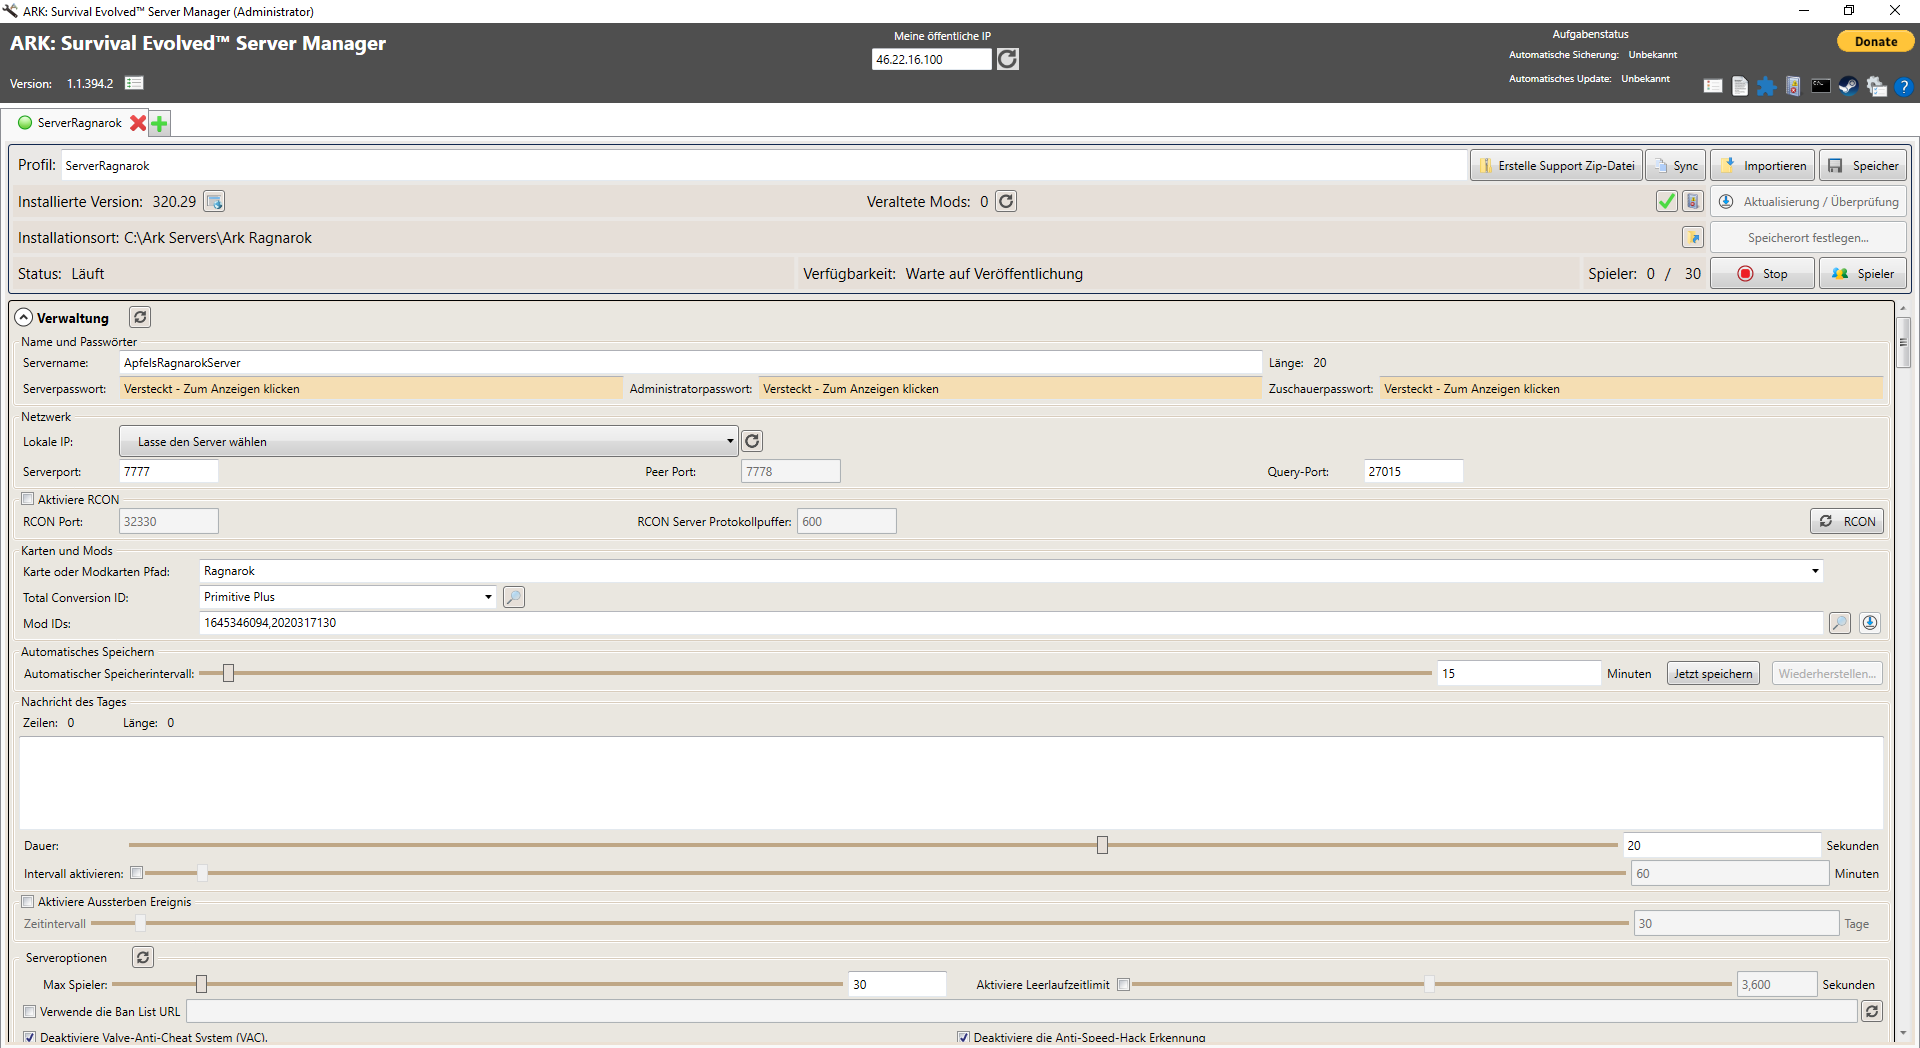Refresh the public IP address
1920x1048 pixels.
(x=1008, y=59)
